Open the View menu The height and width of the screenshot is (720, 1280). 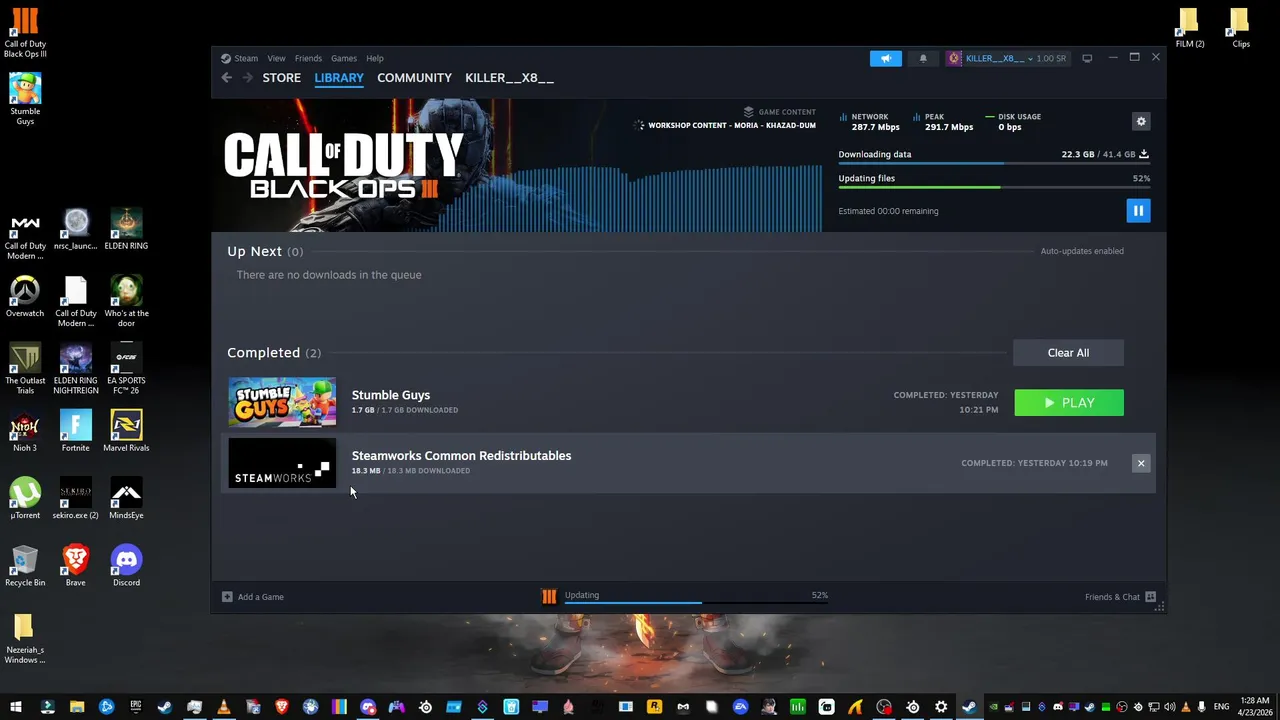(x=276, y=58)
